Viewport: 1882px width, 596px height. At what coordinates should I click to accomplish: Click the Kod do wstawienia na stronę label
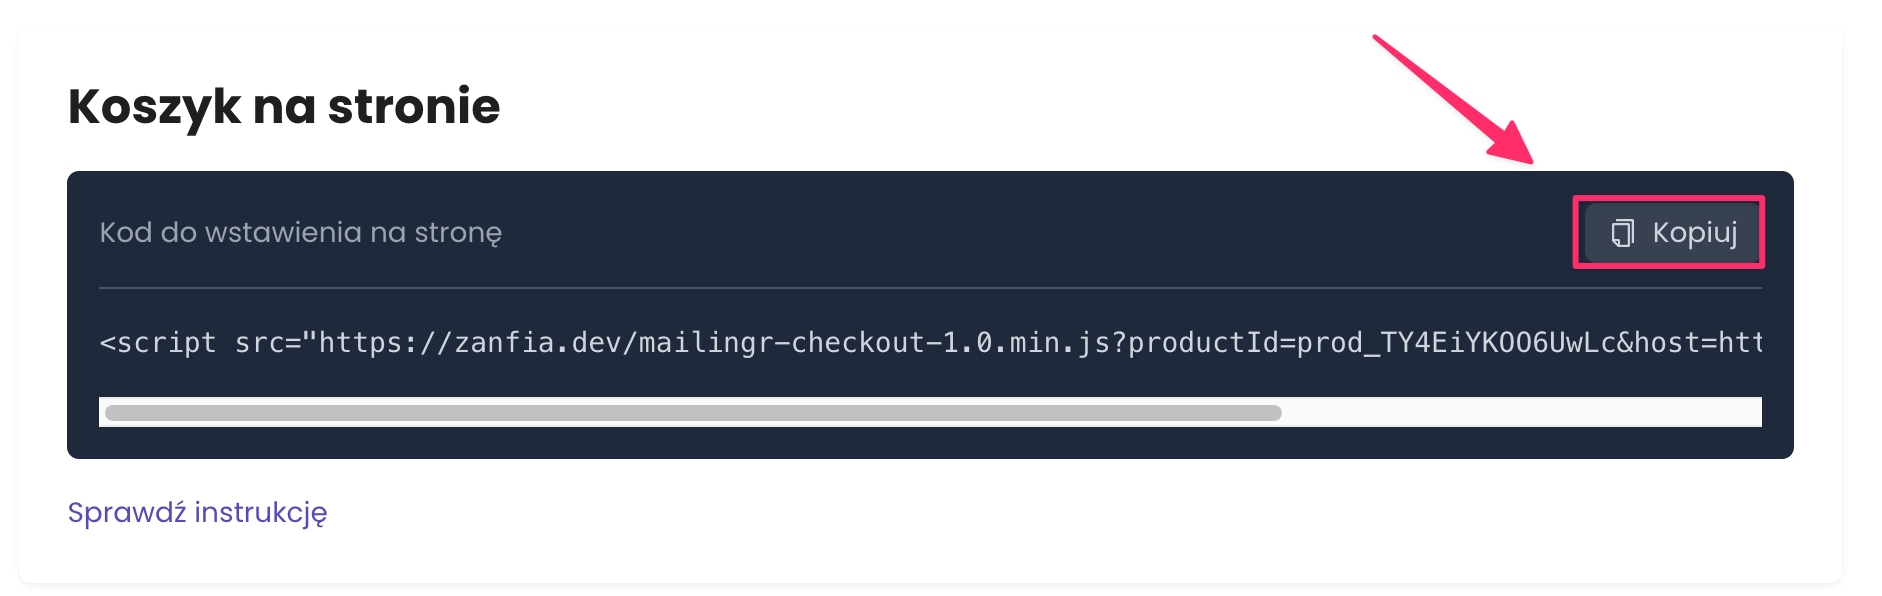300,233
